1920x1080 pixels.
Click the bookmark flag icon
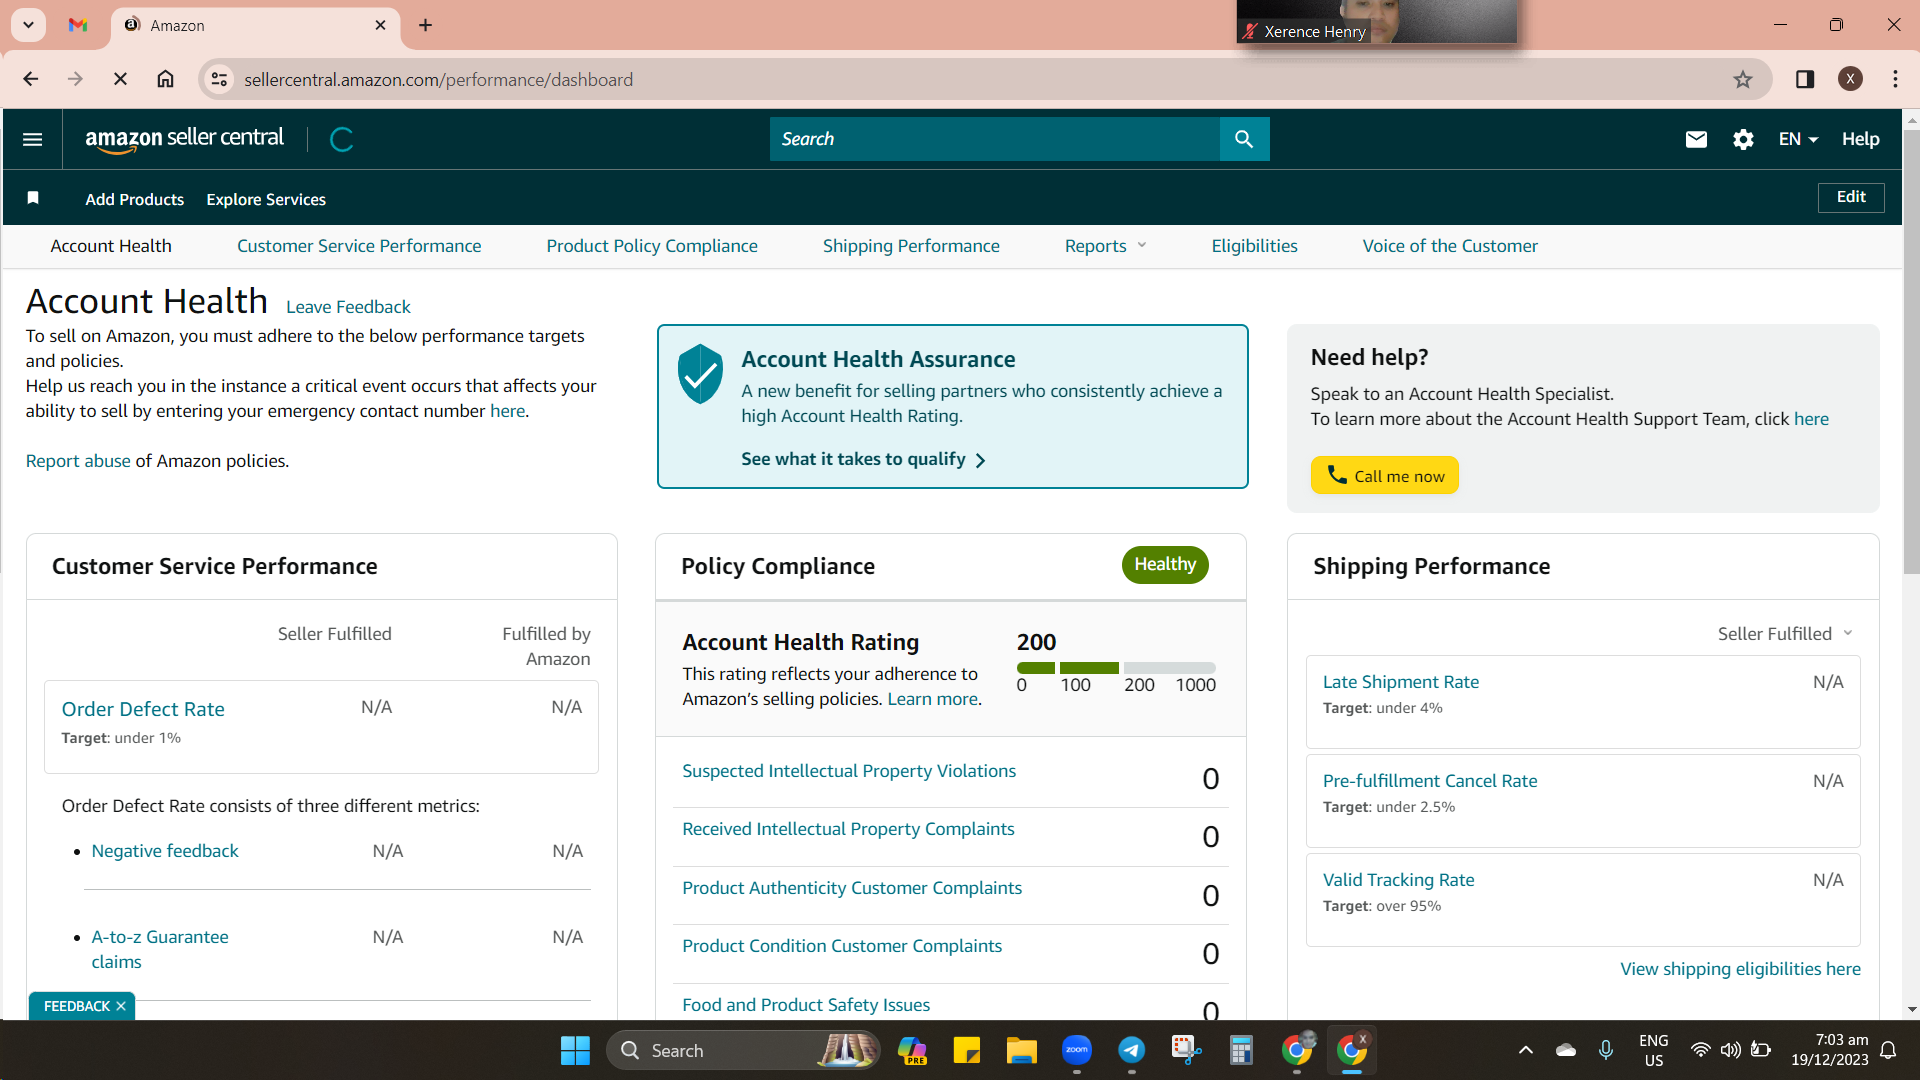[x=33, y=198]
